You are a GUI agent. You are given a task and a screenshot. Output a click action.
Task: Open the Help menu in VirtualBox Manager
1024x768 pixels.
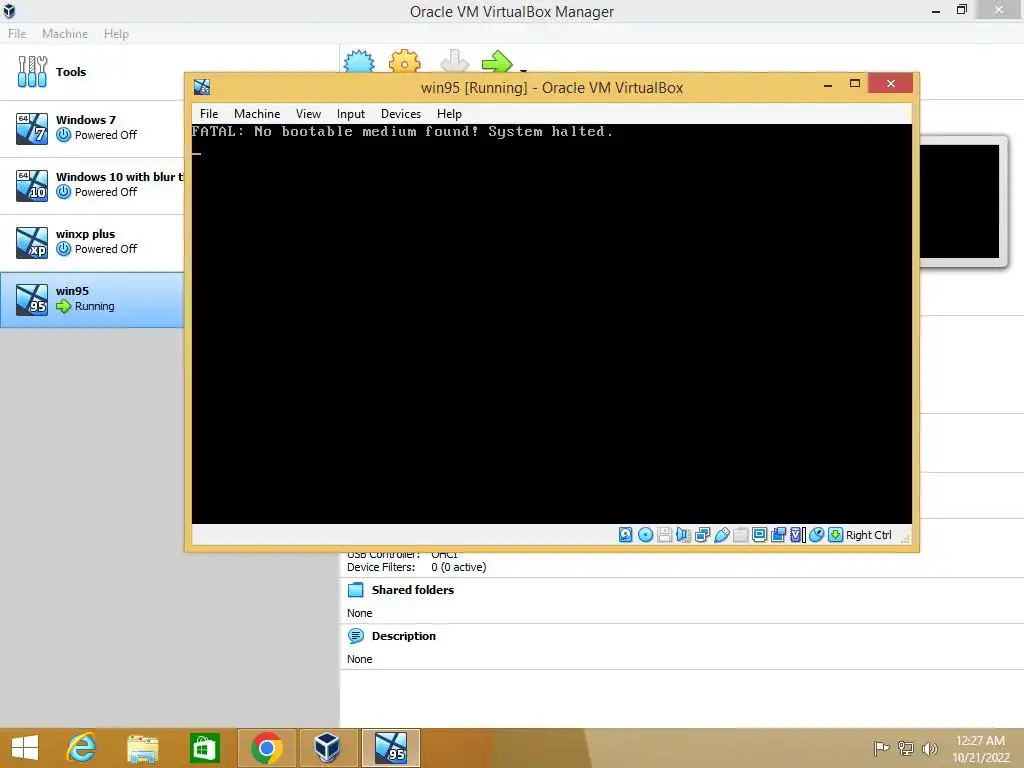click(x=116, y=33)
